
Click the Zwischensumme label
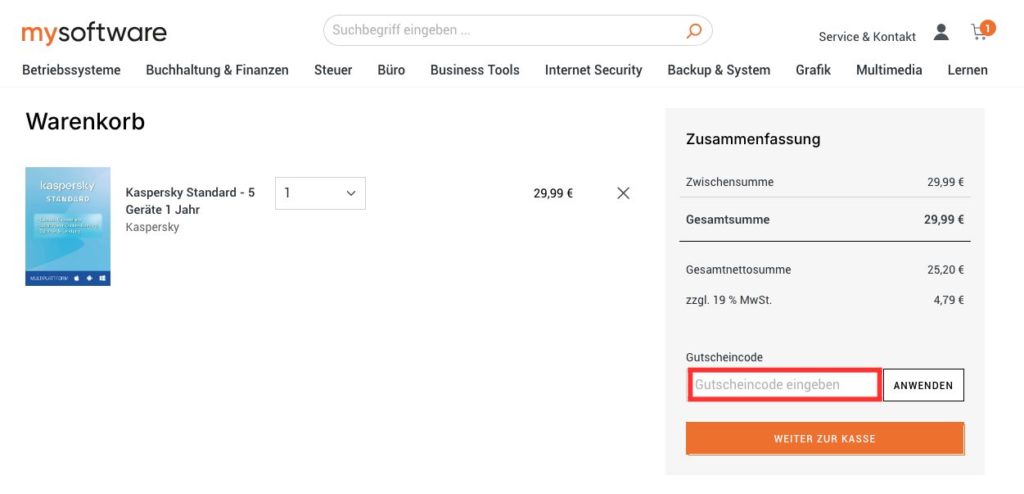(729, 182)
